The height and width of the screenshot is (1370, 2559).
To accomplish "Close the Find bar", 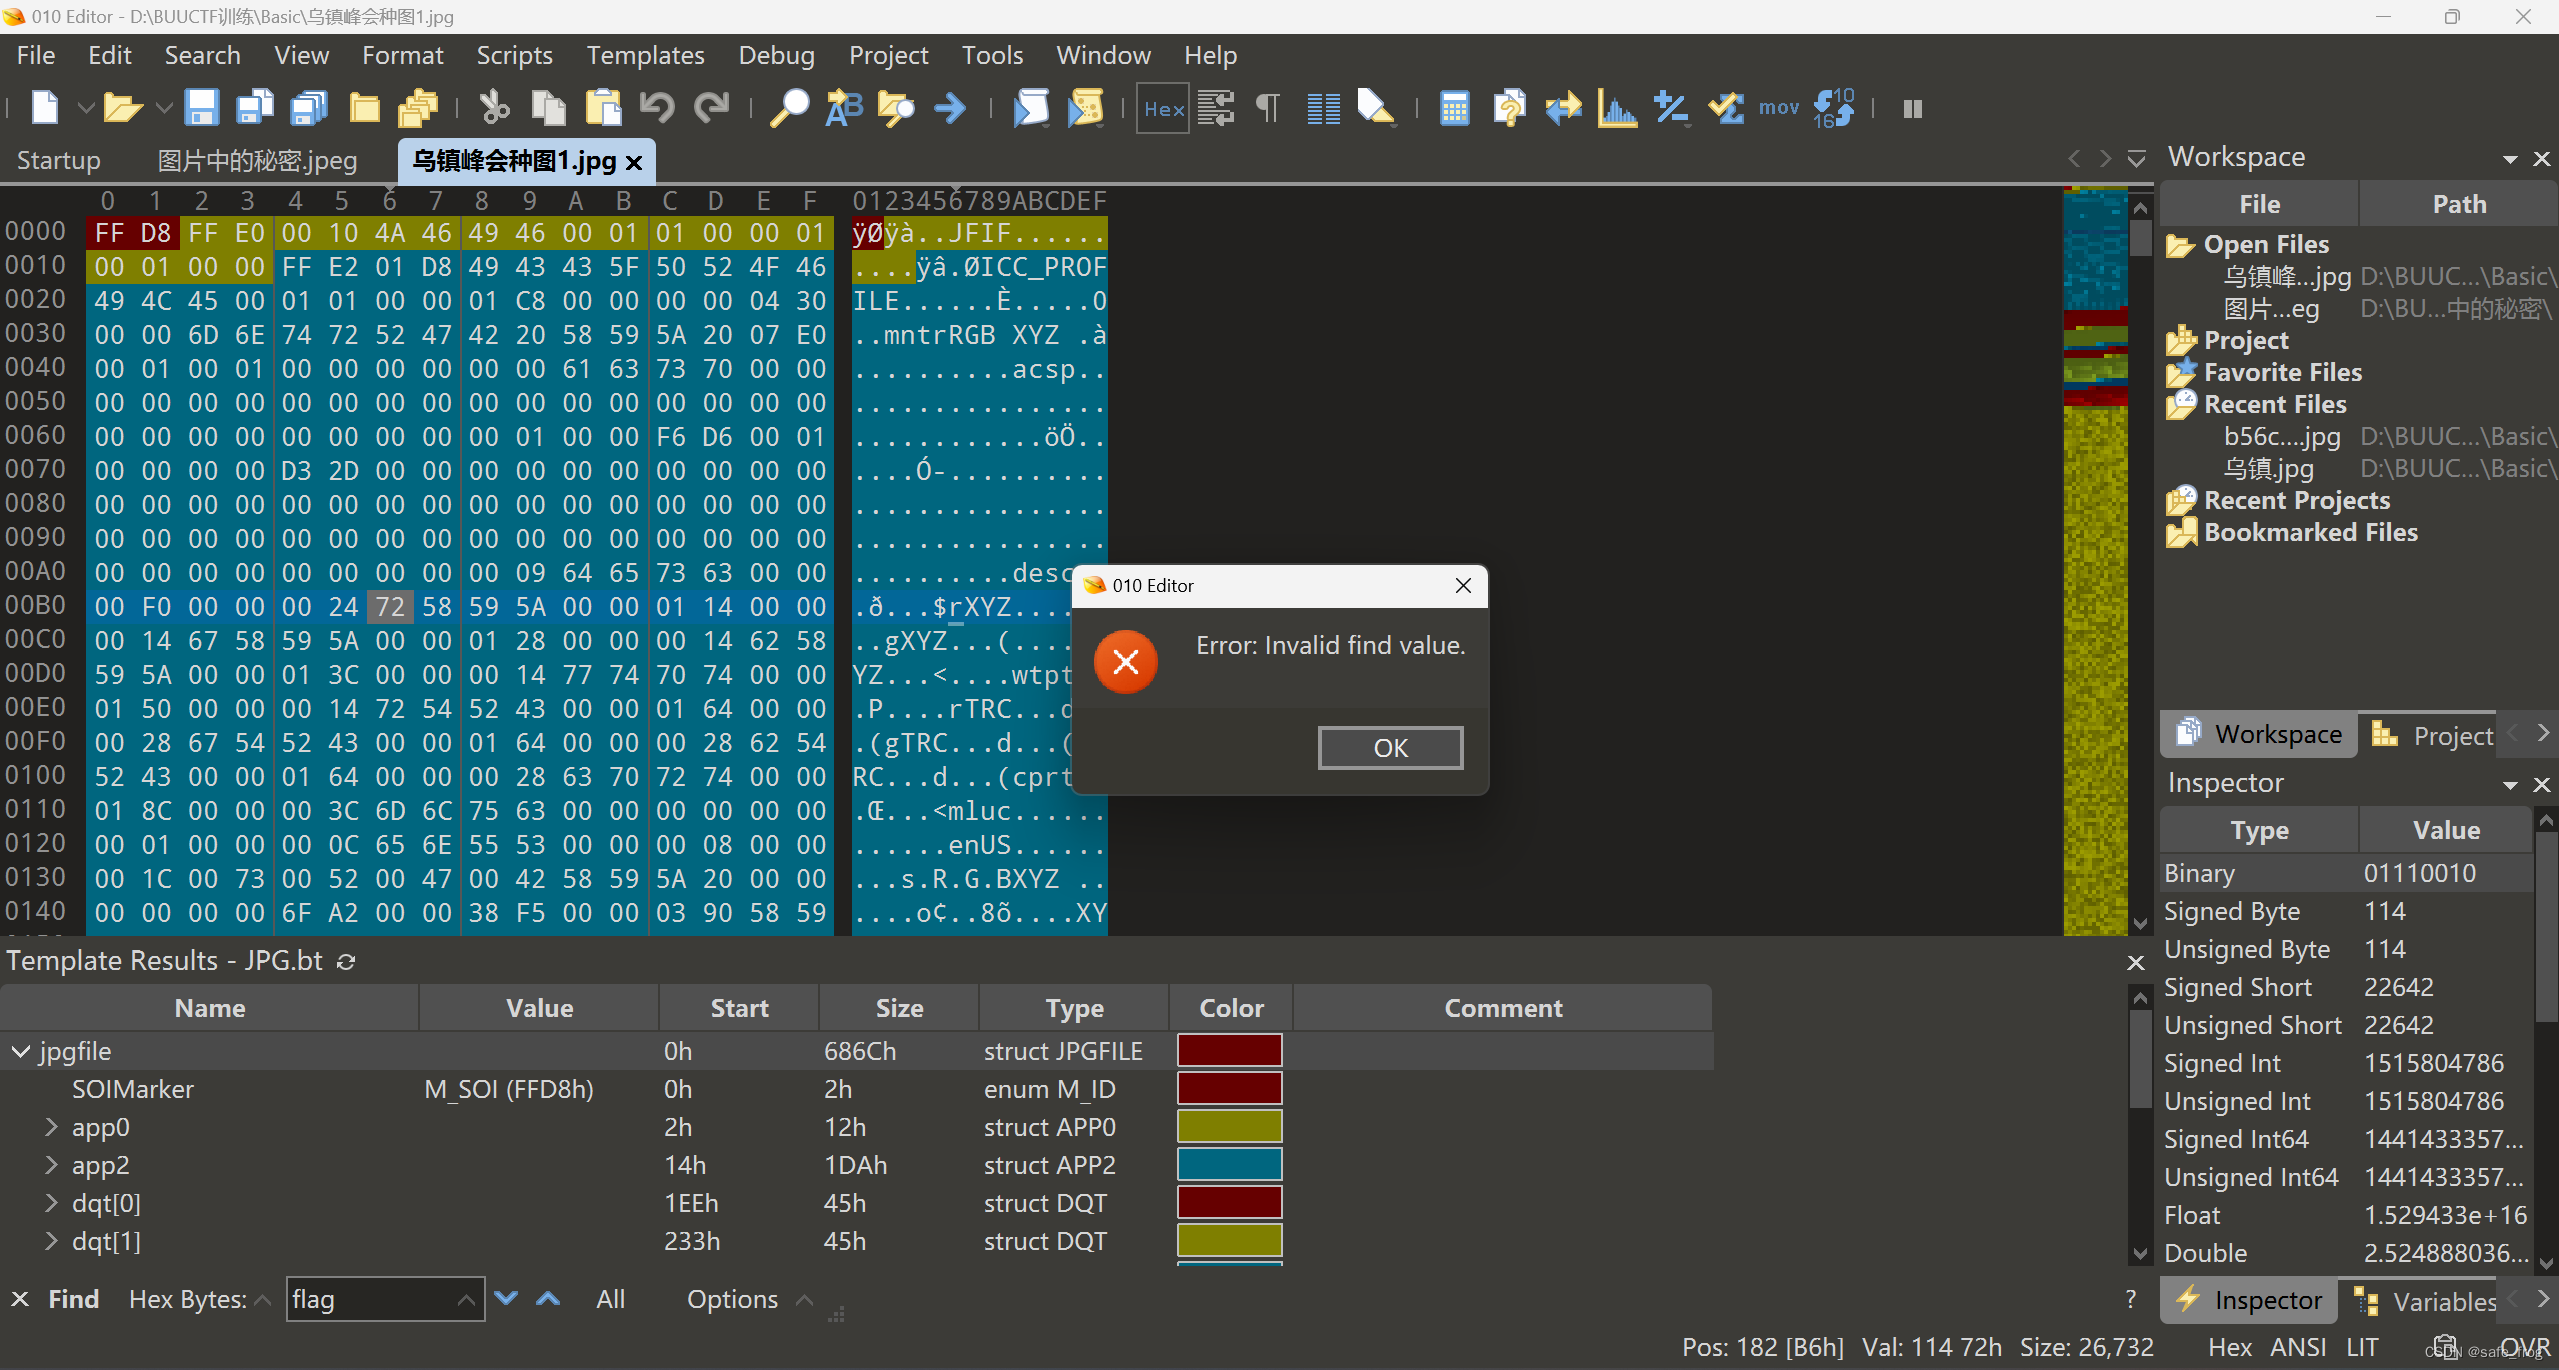I will 20,1299.
